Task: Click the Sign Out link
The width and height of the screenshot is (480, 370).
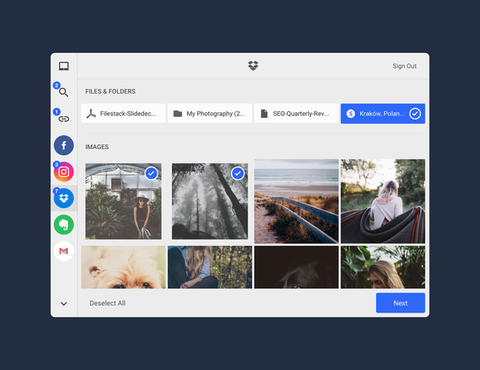Action: click(404, 66)
